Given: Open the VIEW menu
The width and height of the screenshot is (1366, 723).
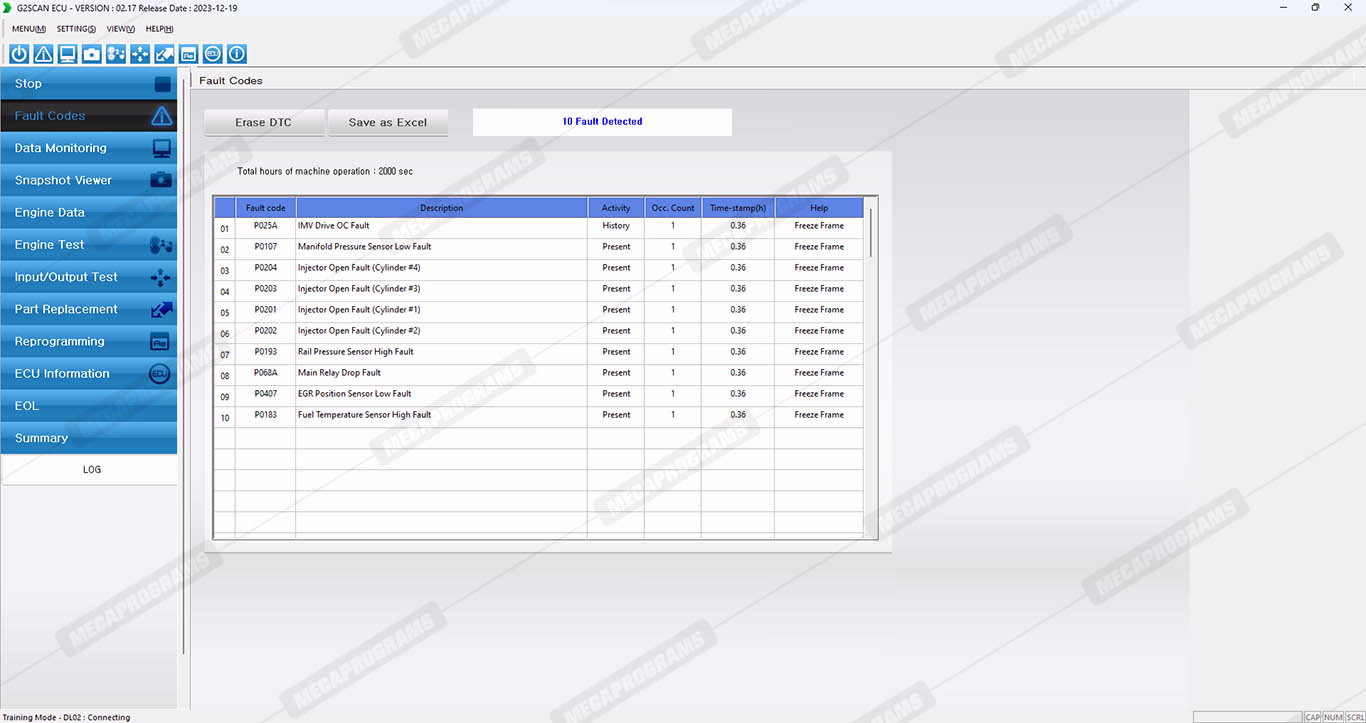Looking at the screenshot, I should [120, 29].
